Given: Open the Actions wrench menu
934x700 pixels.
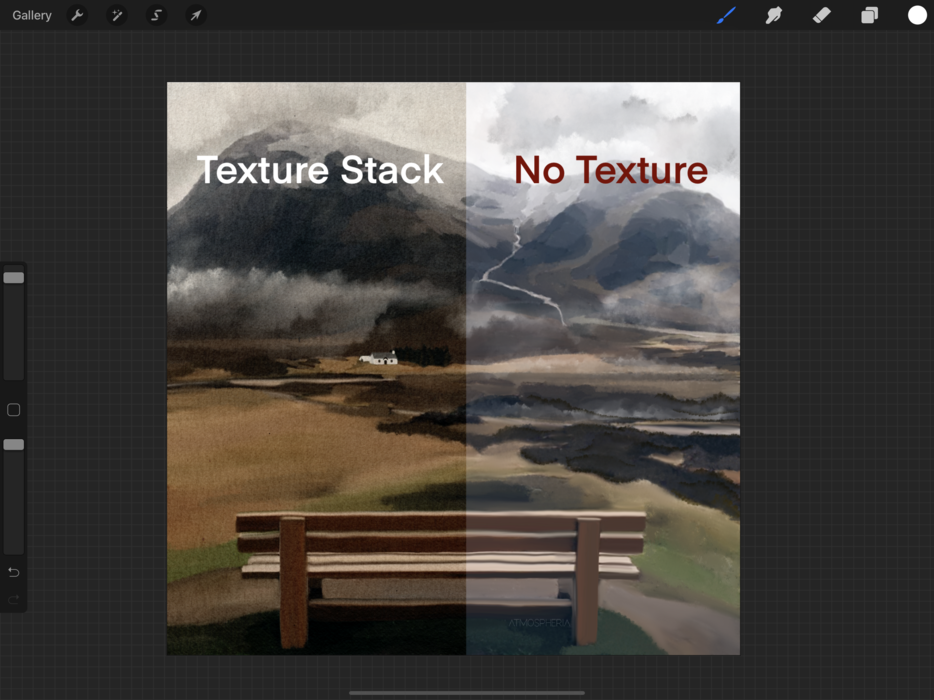Looking at the screenshot, I should pos(77,15).
